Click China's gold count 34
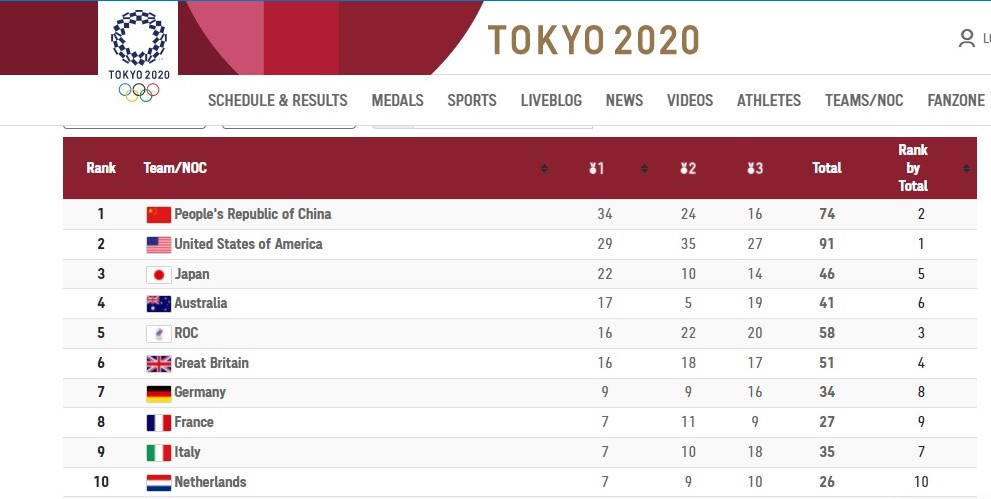991x499 pixels. pyautogui.click(x=605, y=214)
